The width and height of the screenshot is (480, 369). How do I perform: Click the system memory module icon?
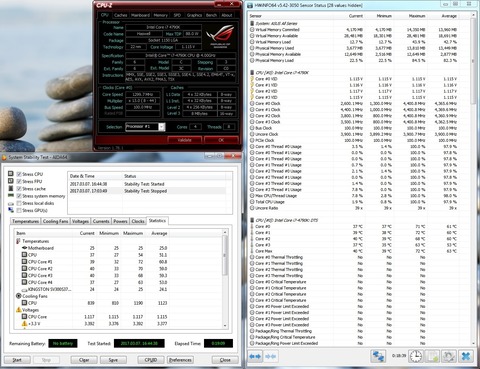coord(11,196)
